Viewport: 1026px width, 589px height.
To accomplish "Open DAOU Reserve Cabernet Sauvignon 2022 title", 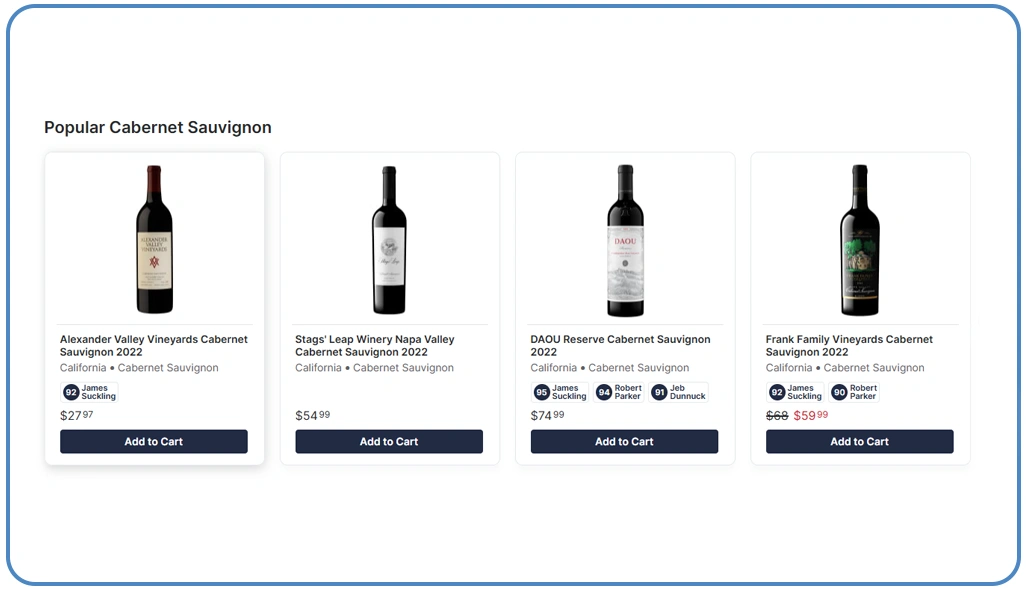I will click(620, 346).
